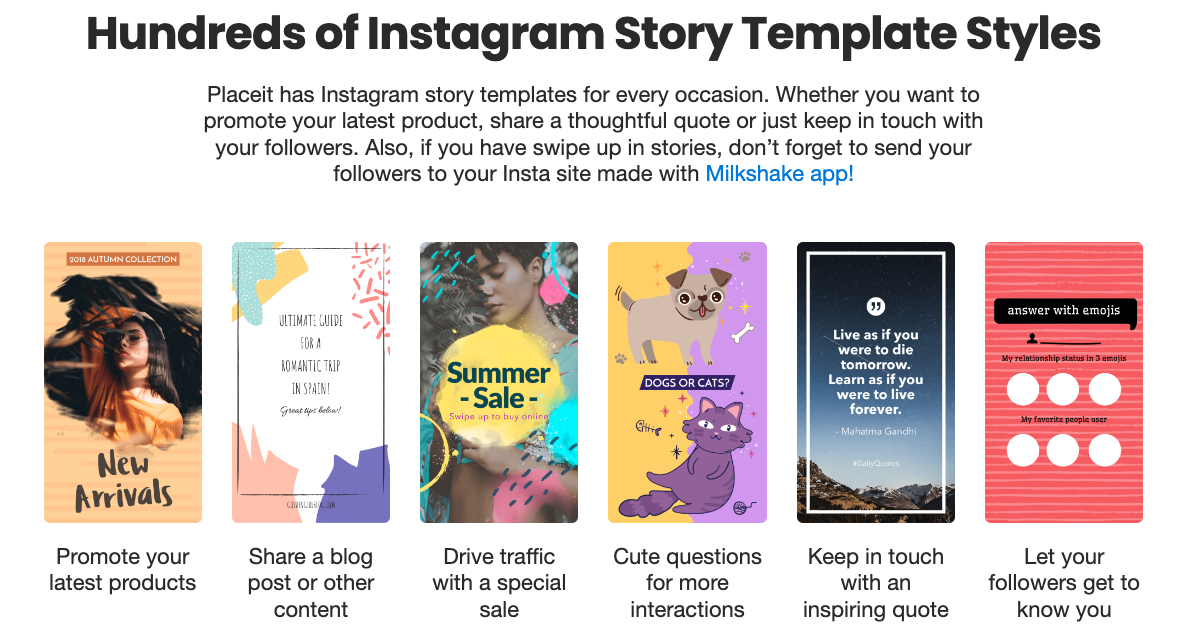Click the bone icon beside the pug
This screenshot has height=642, width=1193.
743,332
